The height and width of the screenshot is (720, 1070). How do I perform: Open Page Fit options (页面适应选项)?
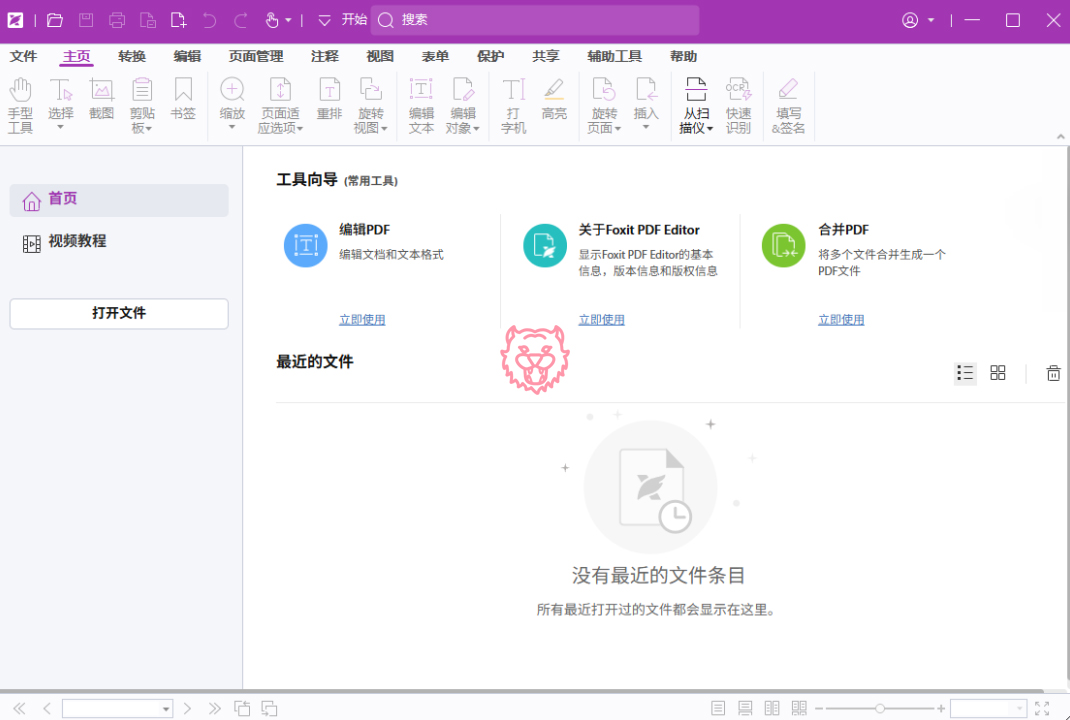click(x=280, y=105)
